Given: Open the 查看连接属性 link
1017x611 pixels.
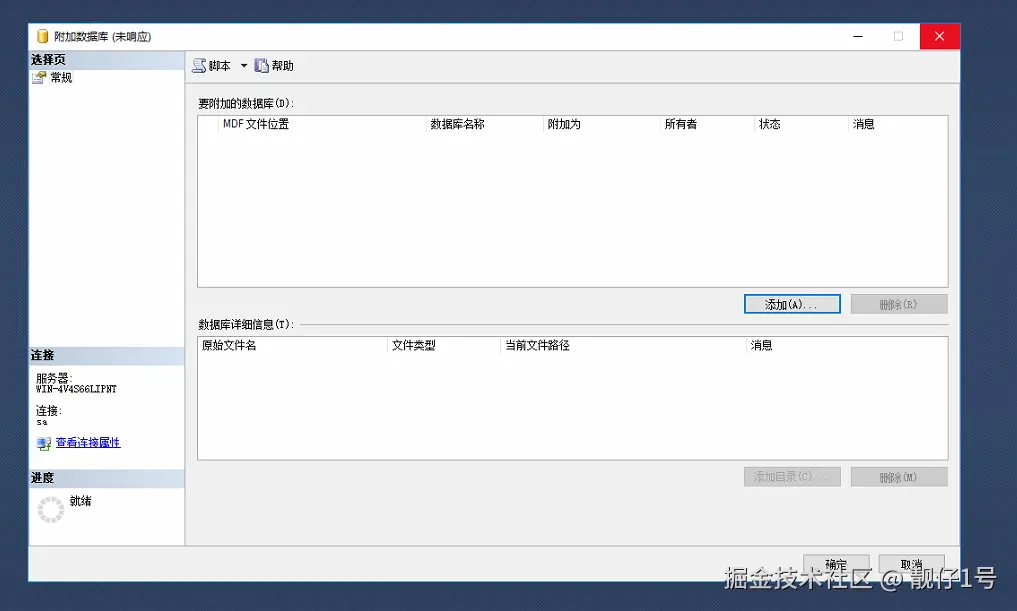Looking at the screenshot, I should (x=88, y=442).
